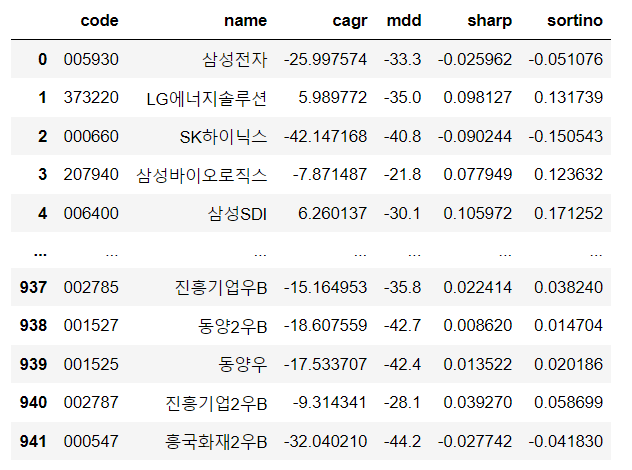Select row index 941
This screenshot has width=632, height=470.
click(33, 441)
